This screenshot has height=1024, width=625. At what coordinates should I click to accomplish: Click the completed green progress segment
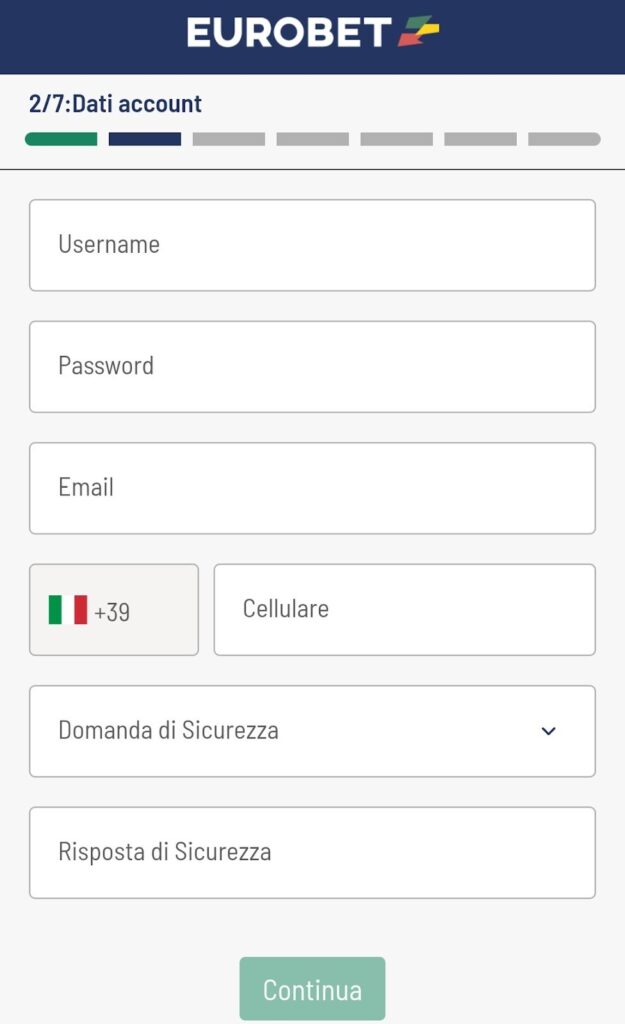60,139
